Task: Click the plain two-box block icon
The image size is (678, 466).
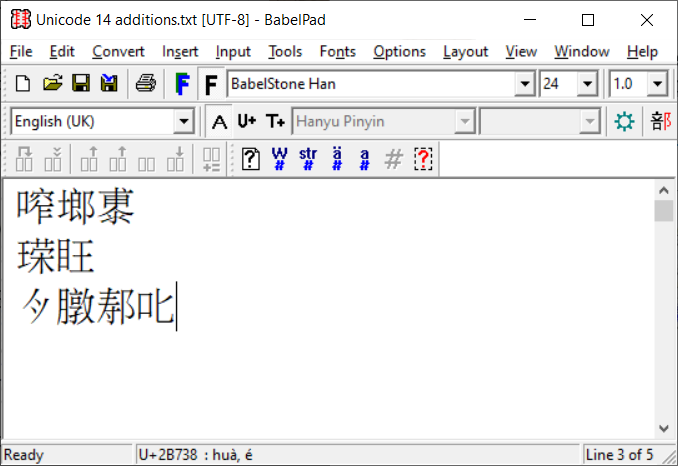Action: tap(146, 164)
